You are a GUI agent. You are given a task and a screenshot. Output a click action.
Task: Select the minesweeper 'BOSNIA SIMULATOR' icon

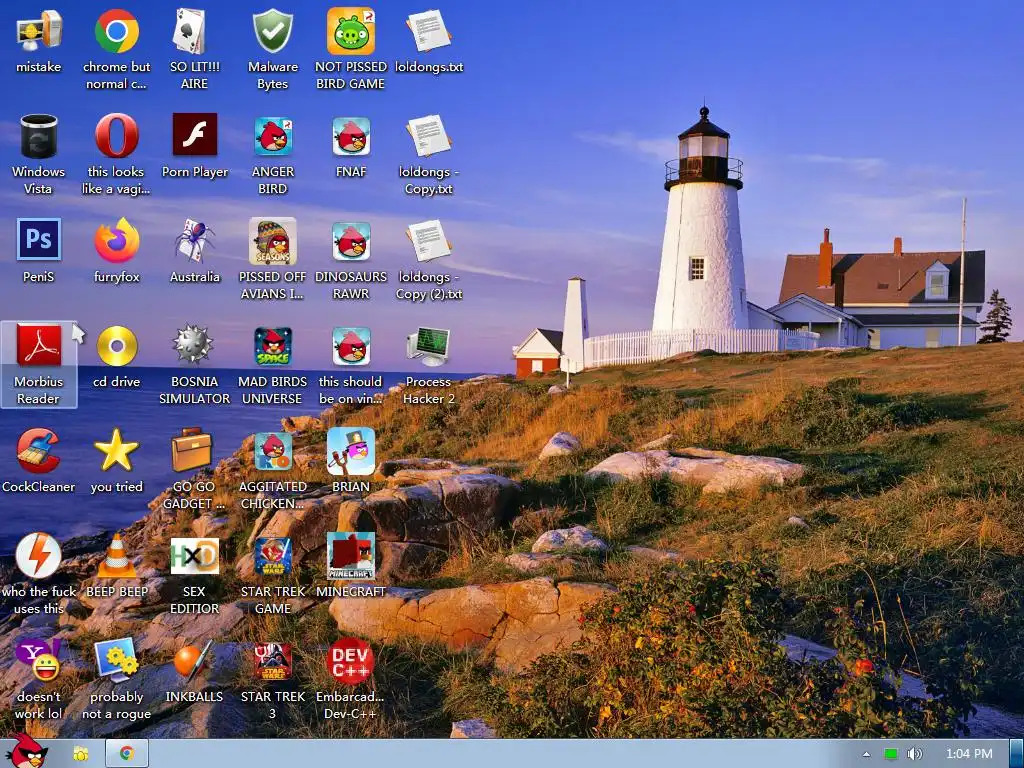194,345
